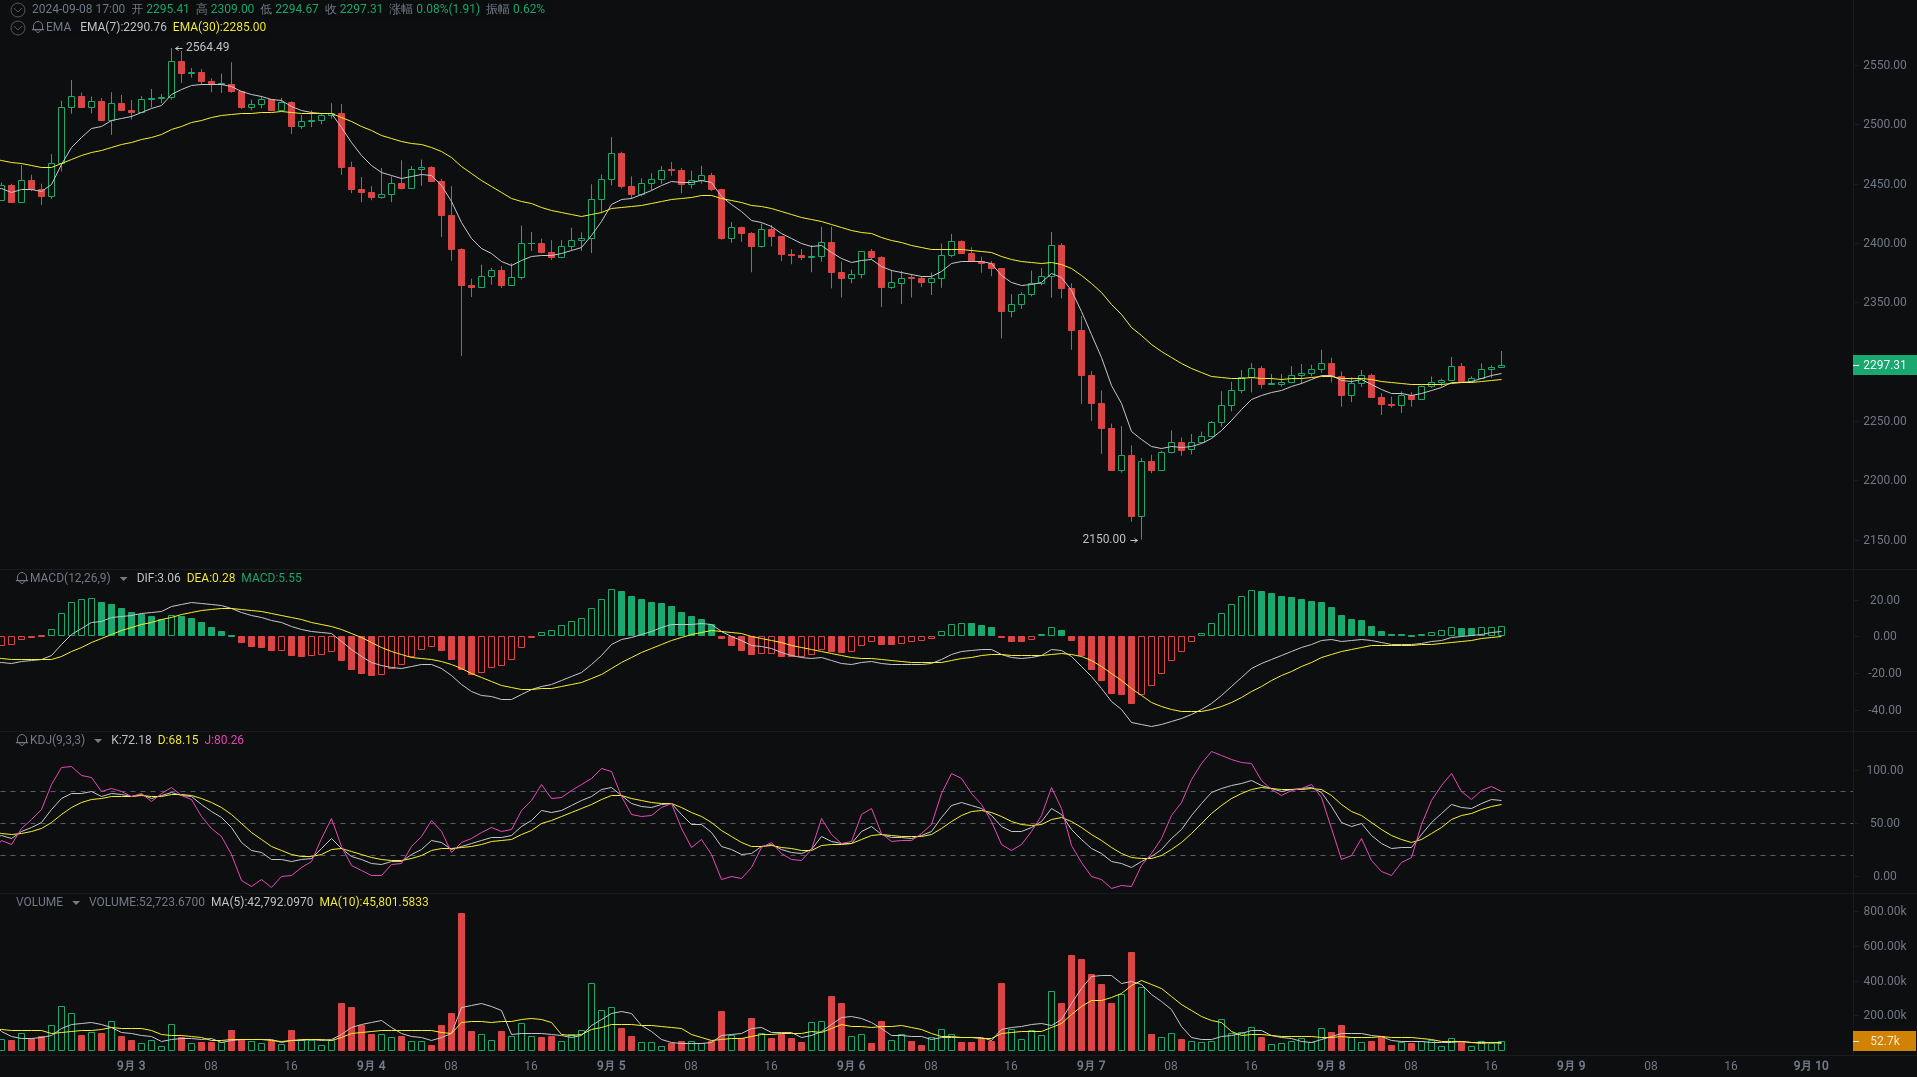Click the 800.00k volume axis label
1917x1077 pixels.
click(x=1884, y=911)
